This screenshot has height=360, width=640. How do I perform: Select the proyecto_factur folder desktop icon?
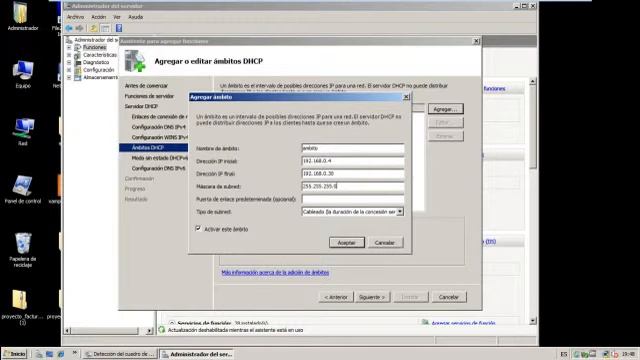pos(22,307)
